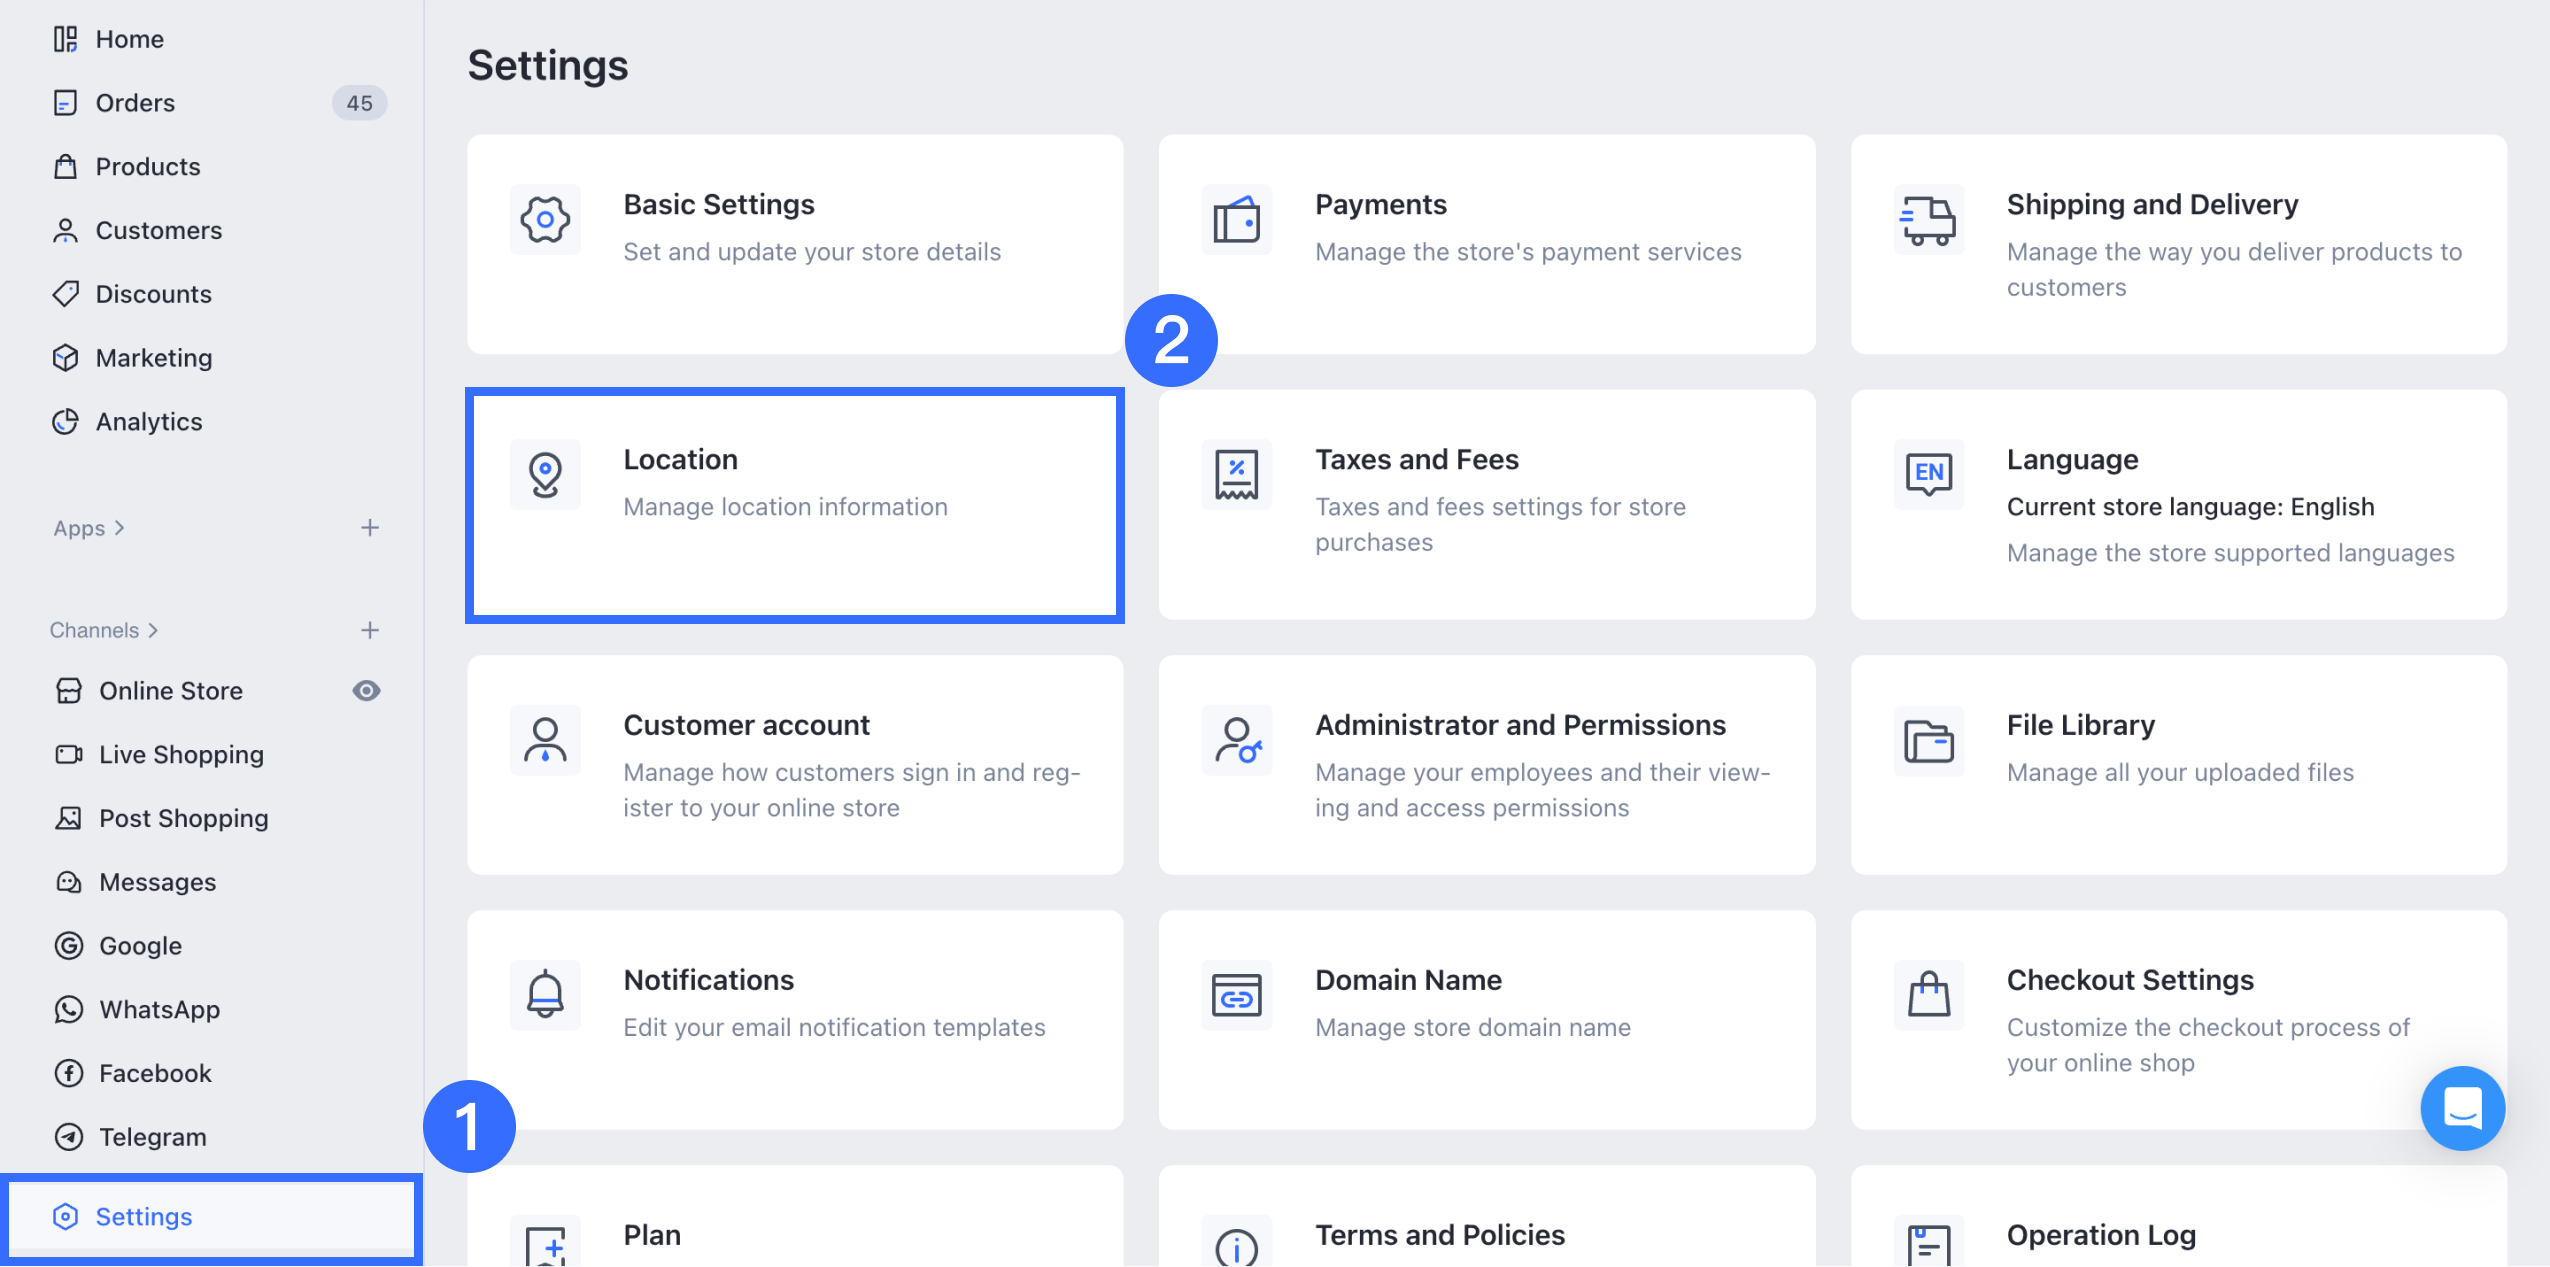The width and height of the screenshot is (2550, 1267).
Task: Click the Online Store storefront icon
Action: [x=69, y=691]
